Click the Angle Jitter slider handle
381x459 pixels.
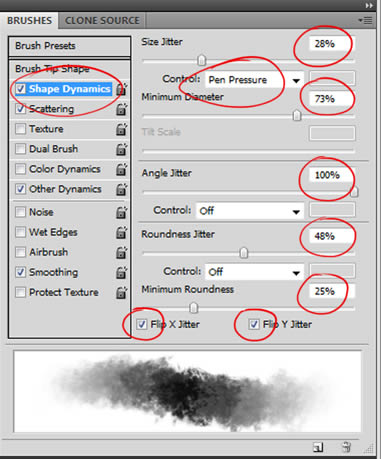(x=354, y=192)
